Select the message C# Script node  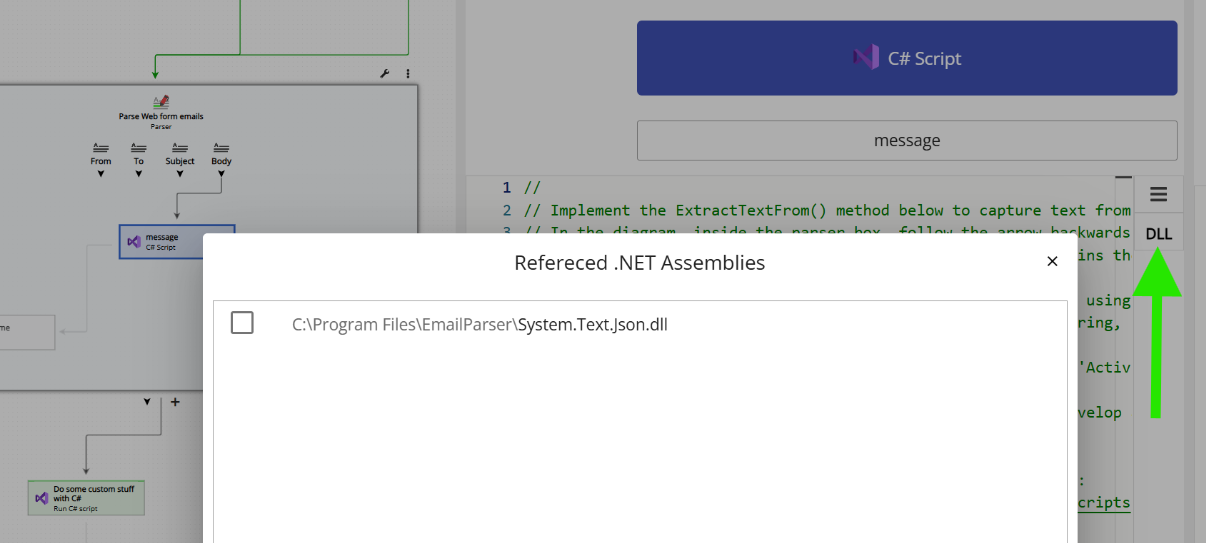pos(177,242)
